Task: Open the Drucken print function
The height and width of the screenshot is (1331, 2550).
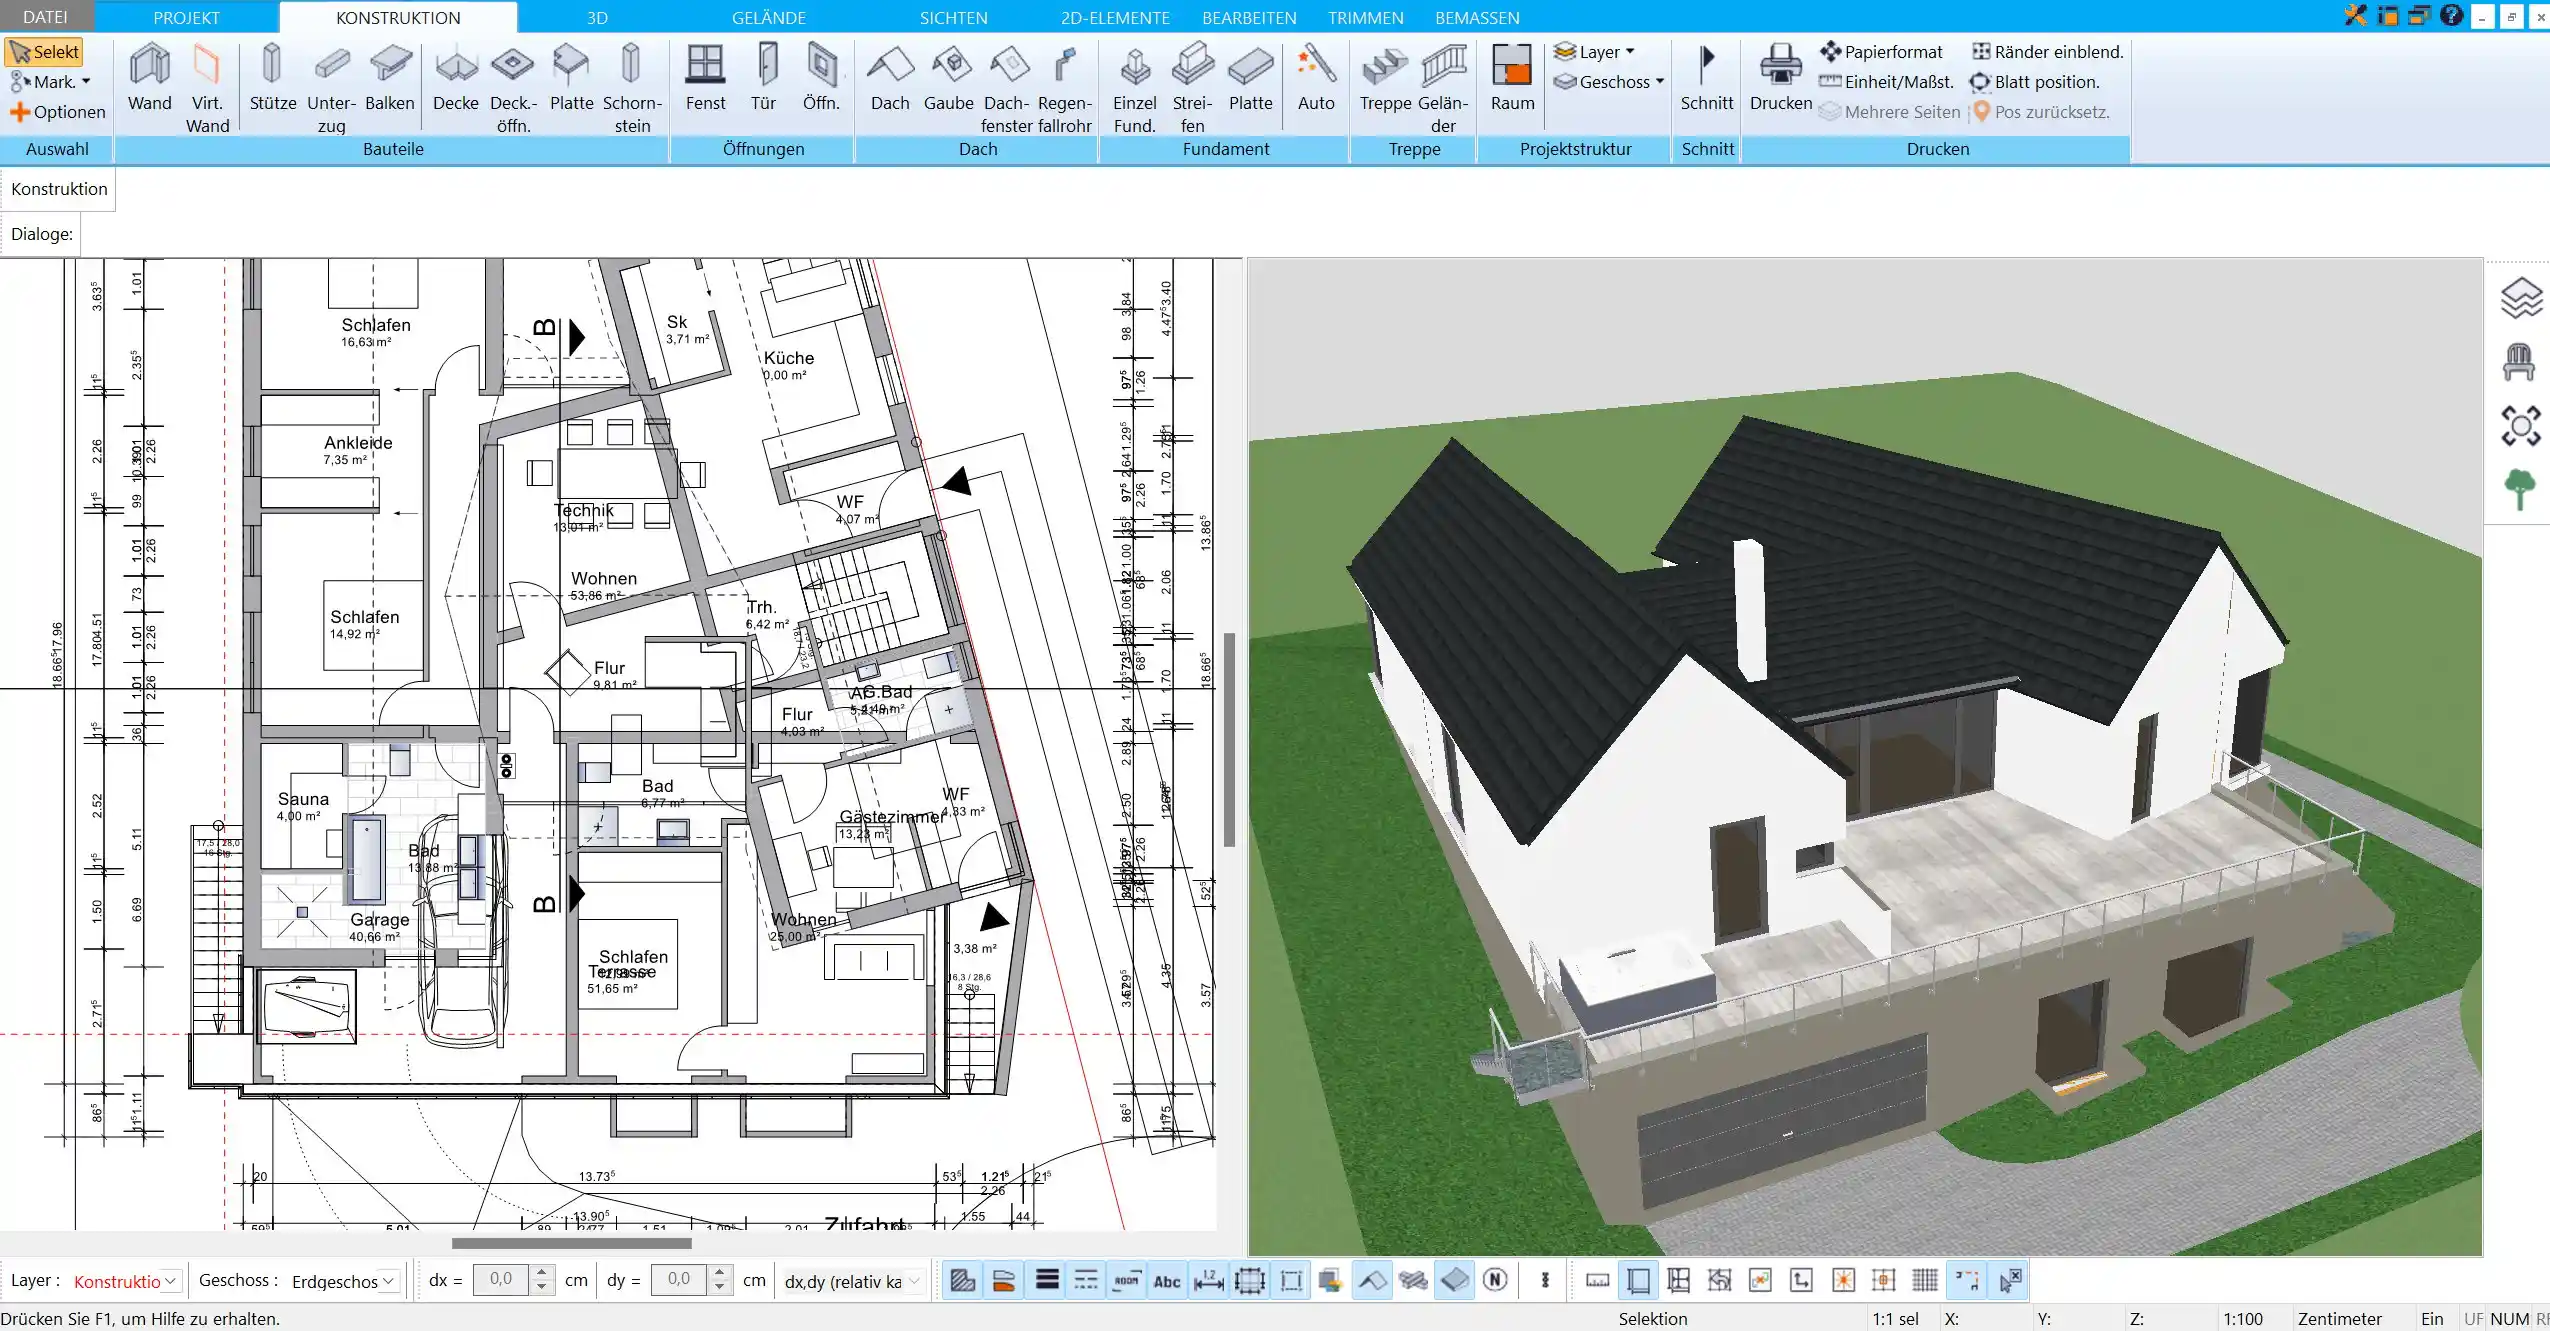Action: click(x=1781, y=77)
